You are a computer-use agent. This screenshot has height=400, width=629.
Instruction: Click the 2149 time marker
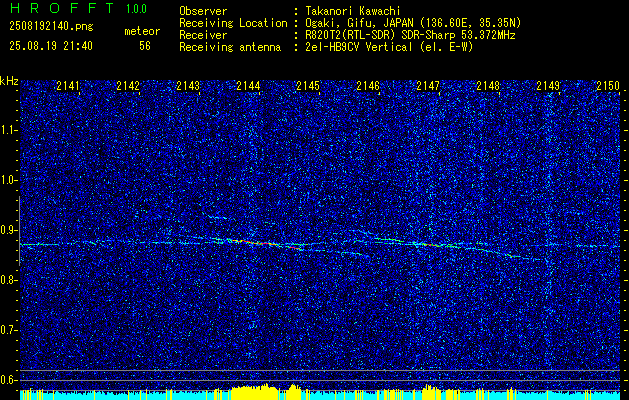tap(548, 85)
